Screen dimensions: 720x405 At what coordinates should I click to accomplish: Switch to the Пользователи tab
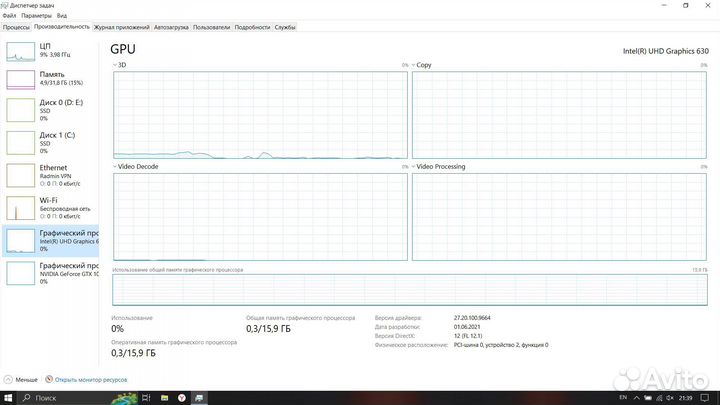211,27
